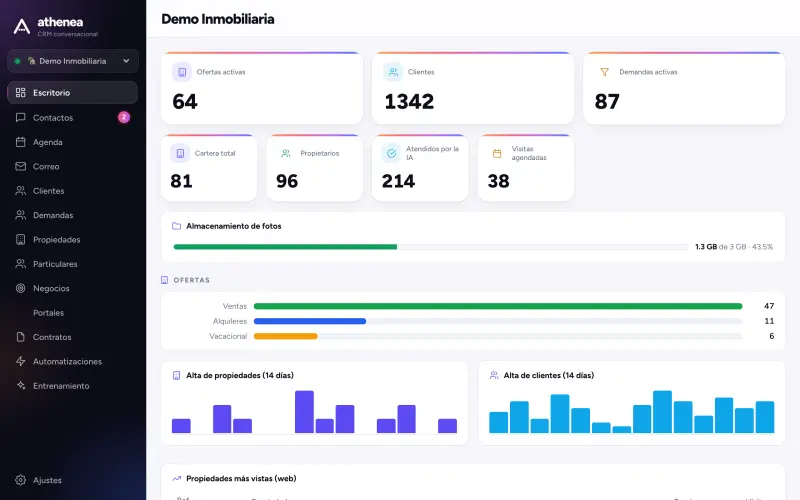Open the Contactos section
800x500 pixels.
coord(72,117)
